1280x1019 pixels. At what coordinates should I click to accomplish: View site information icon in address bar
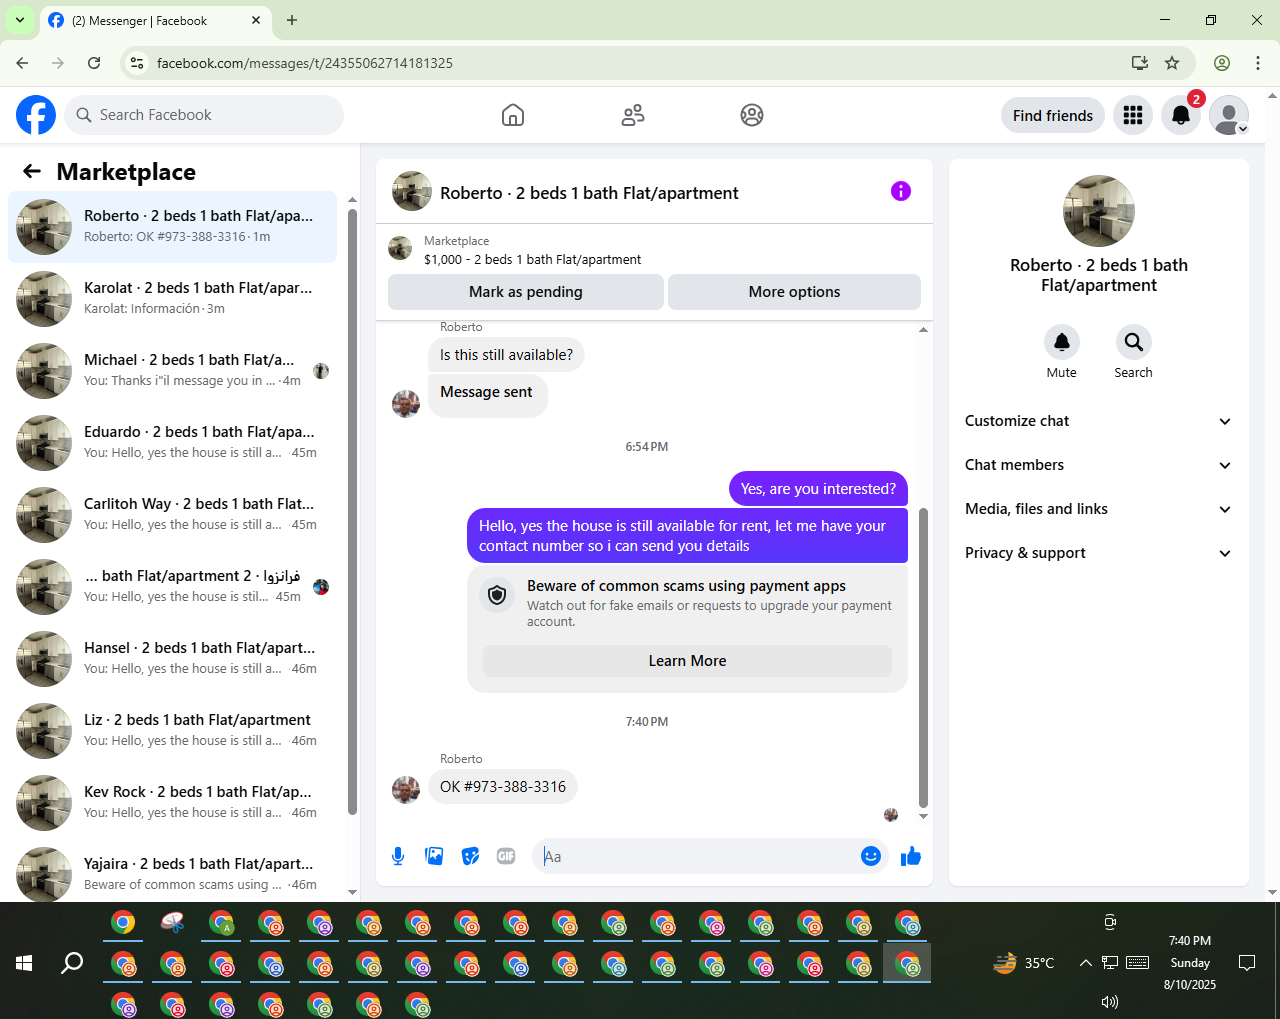pyautogui.click(x=138, y=63)
